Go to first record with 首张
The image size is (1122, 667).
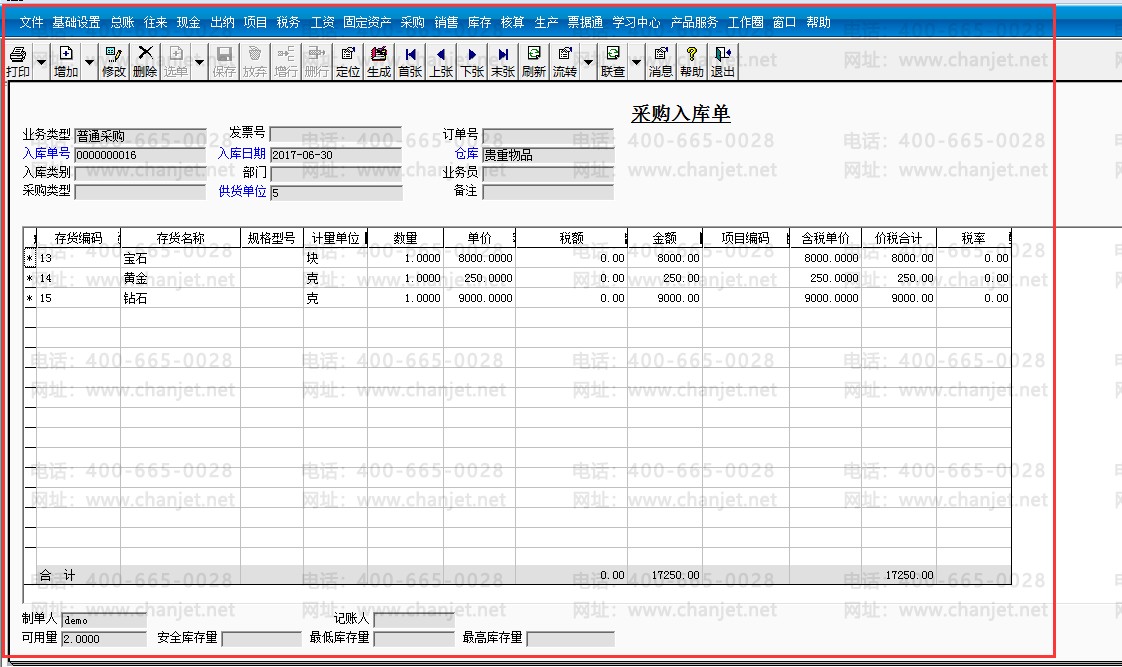coord(410,61)
